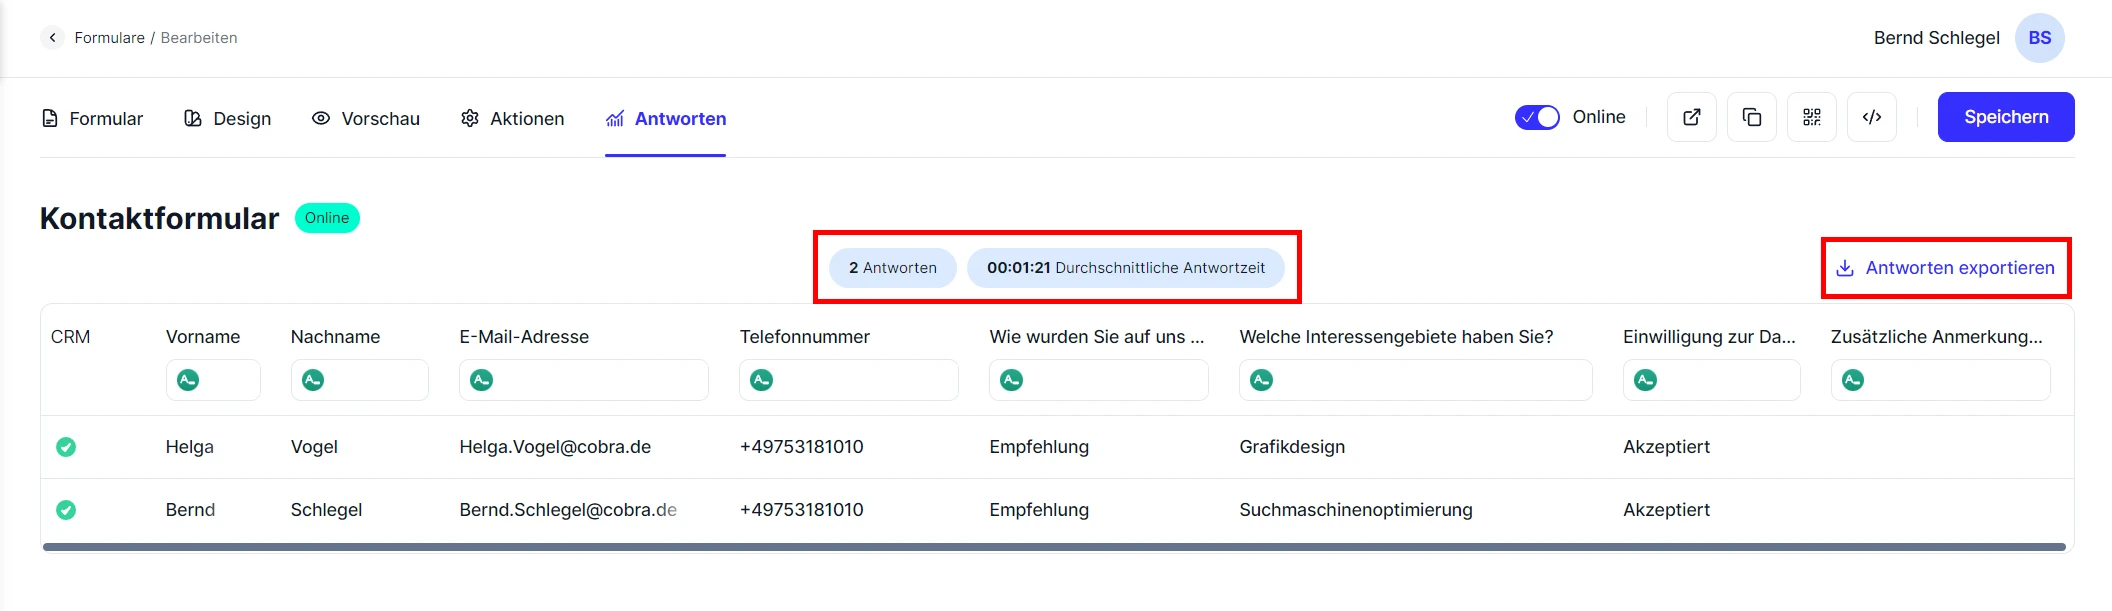Toggle the Online switch off
Viewport: 2112px width, 611px height.
tap(1537, 118)
